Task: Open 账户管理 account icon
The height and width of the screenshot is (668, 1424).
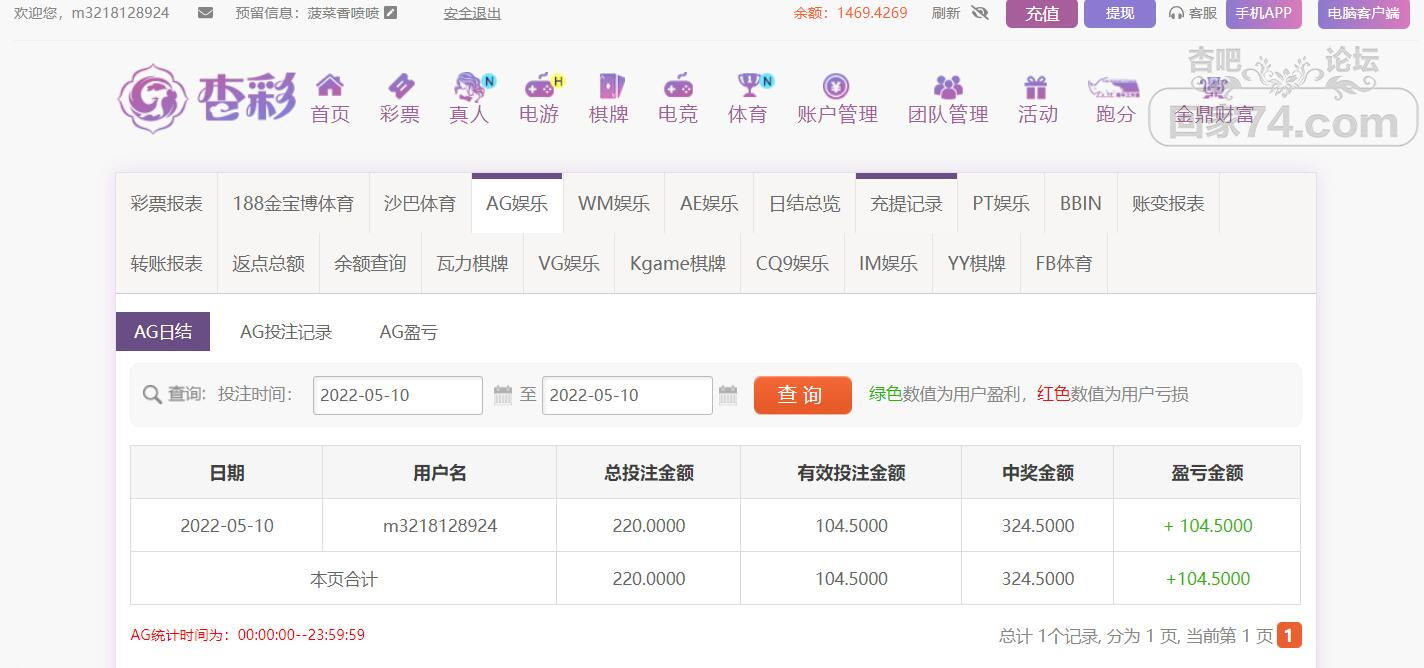Action: pyautogui.click(x=836, y=86)
